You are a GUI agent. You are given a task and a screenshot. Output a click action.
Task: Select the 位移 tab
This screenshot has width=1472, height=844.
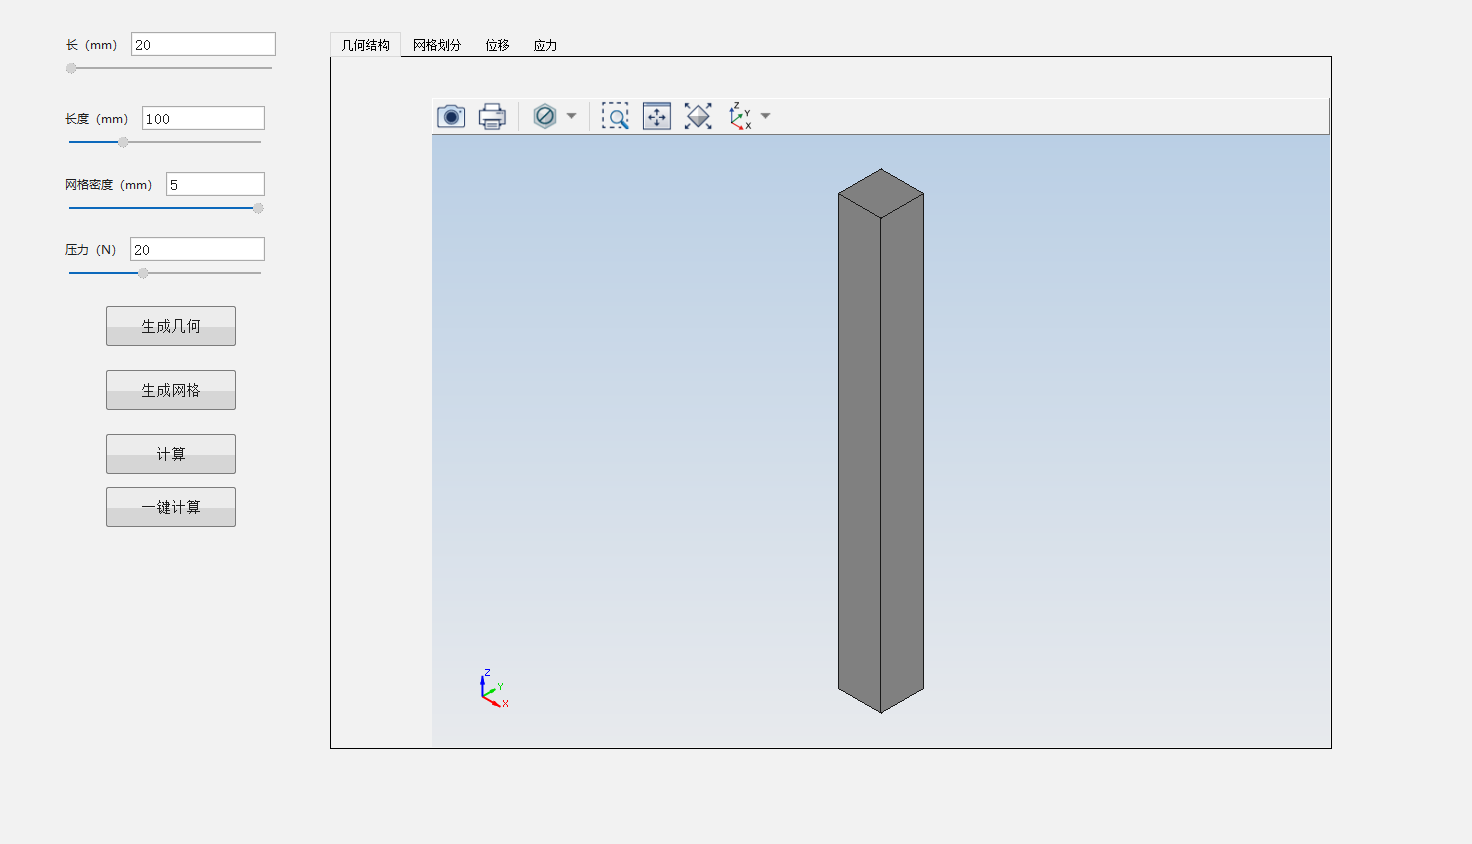point(497,45)
